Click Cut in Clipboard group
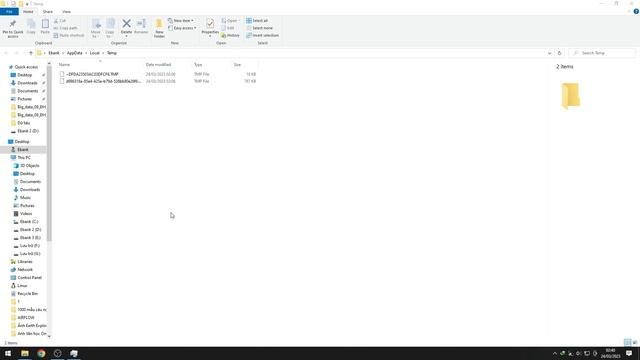 pos(60,21)
